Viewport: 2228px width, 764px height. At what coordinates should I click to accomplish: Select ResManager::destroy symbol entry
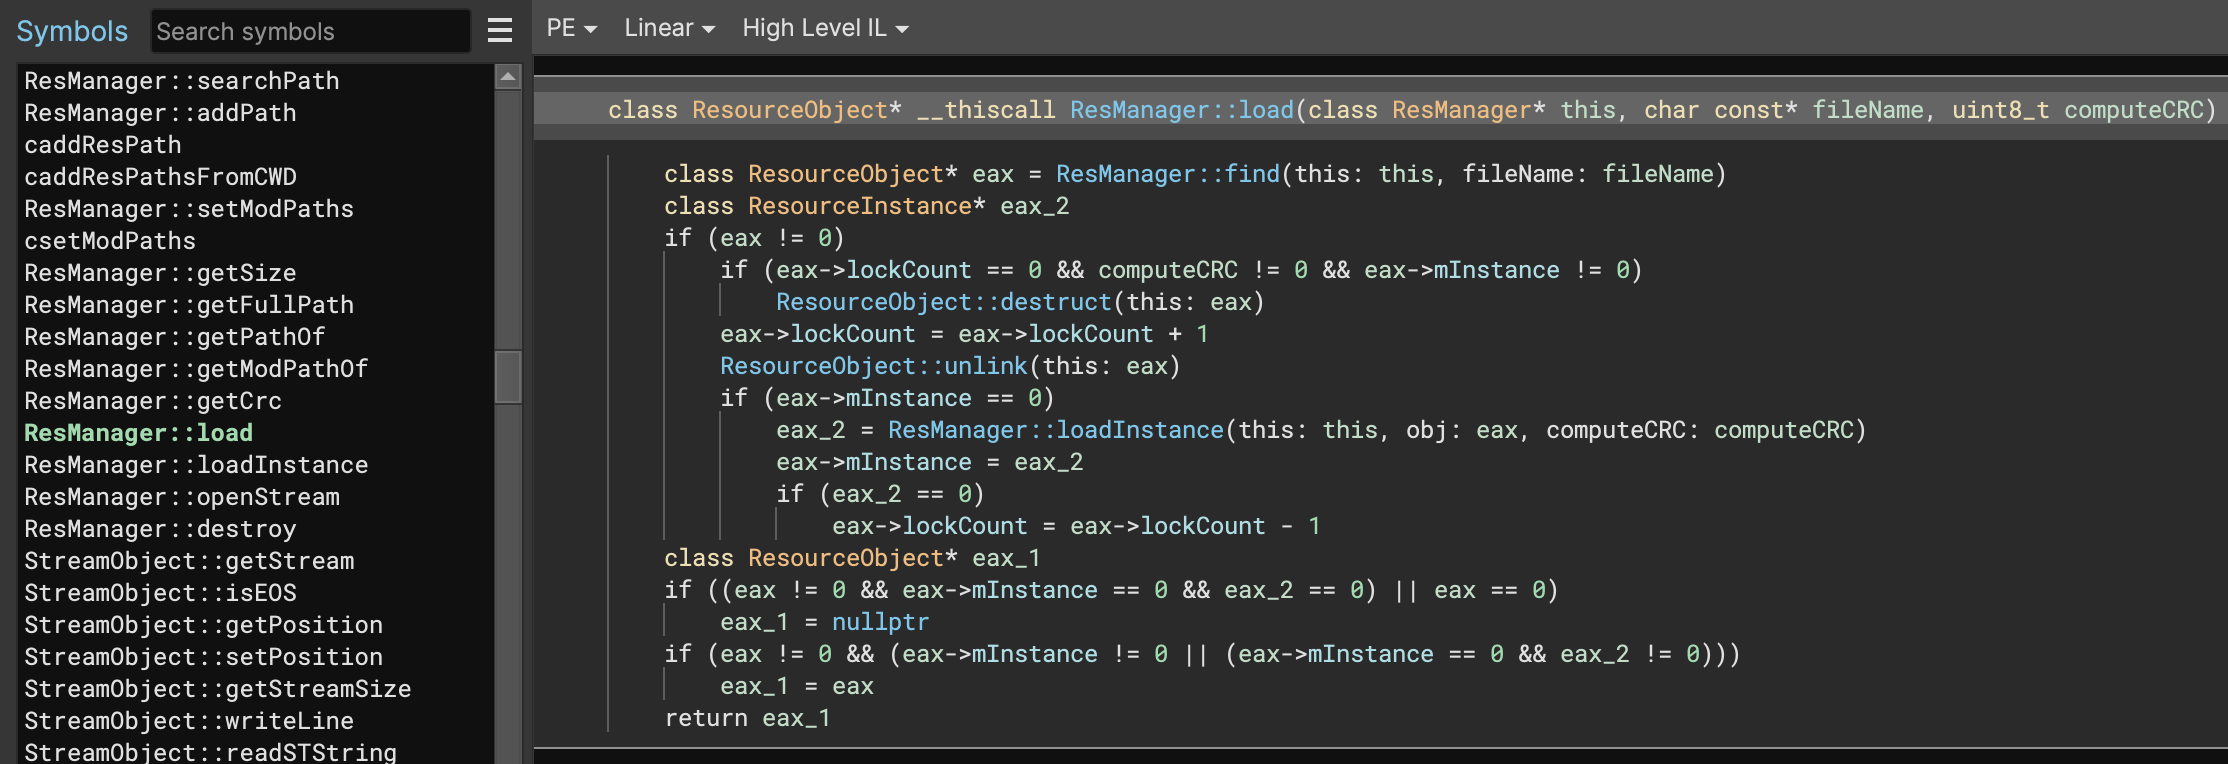pyautogui.click(x=160, y=529)
